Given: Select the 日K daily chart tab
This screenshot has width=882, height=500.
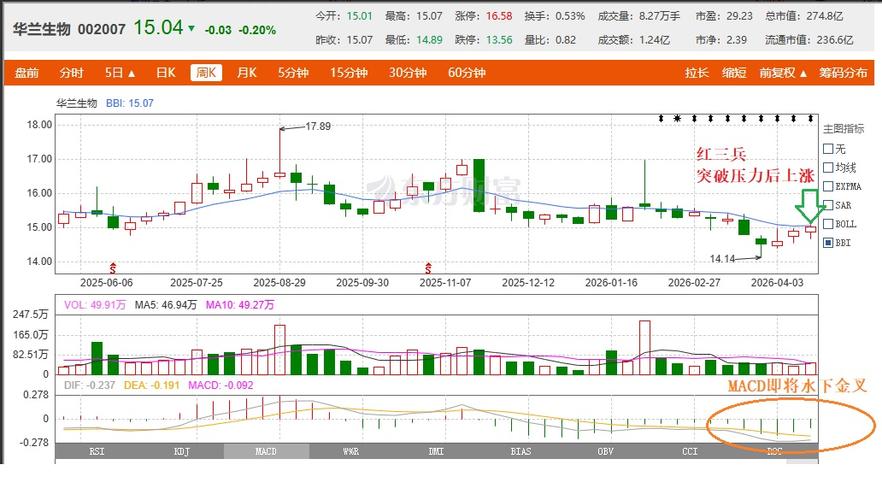Looking at the screenshot, I should coord(165,73).
